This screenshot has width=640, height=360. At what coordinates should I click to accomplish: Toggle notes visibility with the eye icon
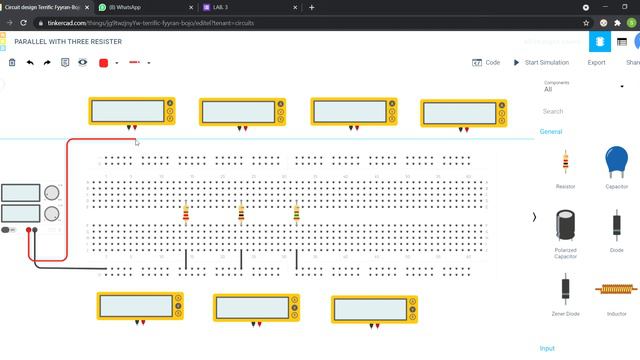tap(82, 62)
